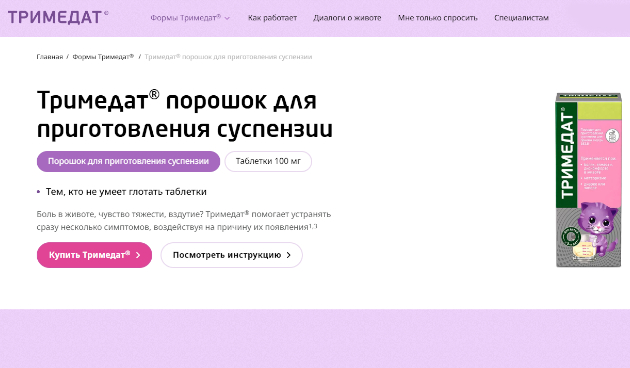Select Порошок для приготовления суспензии tab

(128, 162)
